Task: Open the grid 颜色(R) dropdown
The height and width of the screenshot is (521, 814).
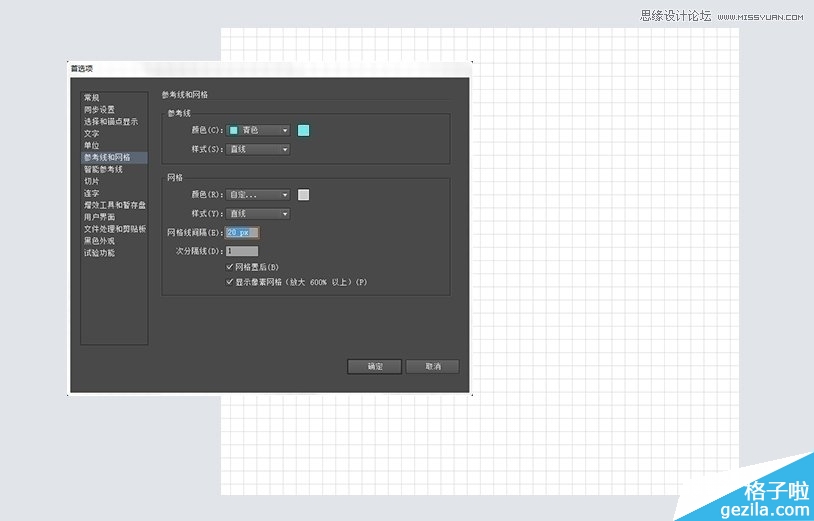Action: click(x=259, y=195)
